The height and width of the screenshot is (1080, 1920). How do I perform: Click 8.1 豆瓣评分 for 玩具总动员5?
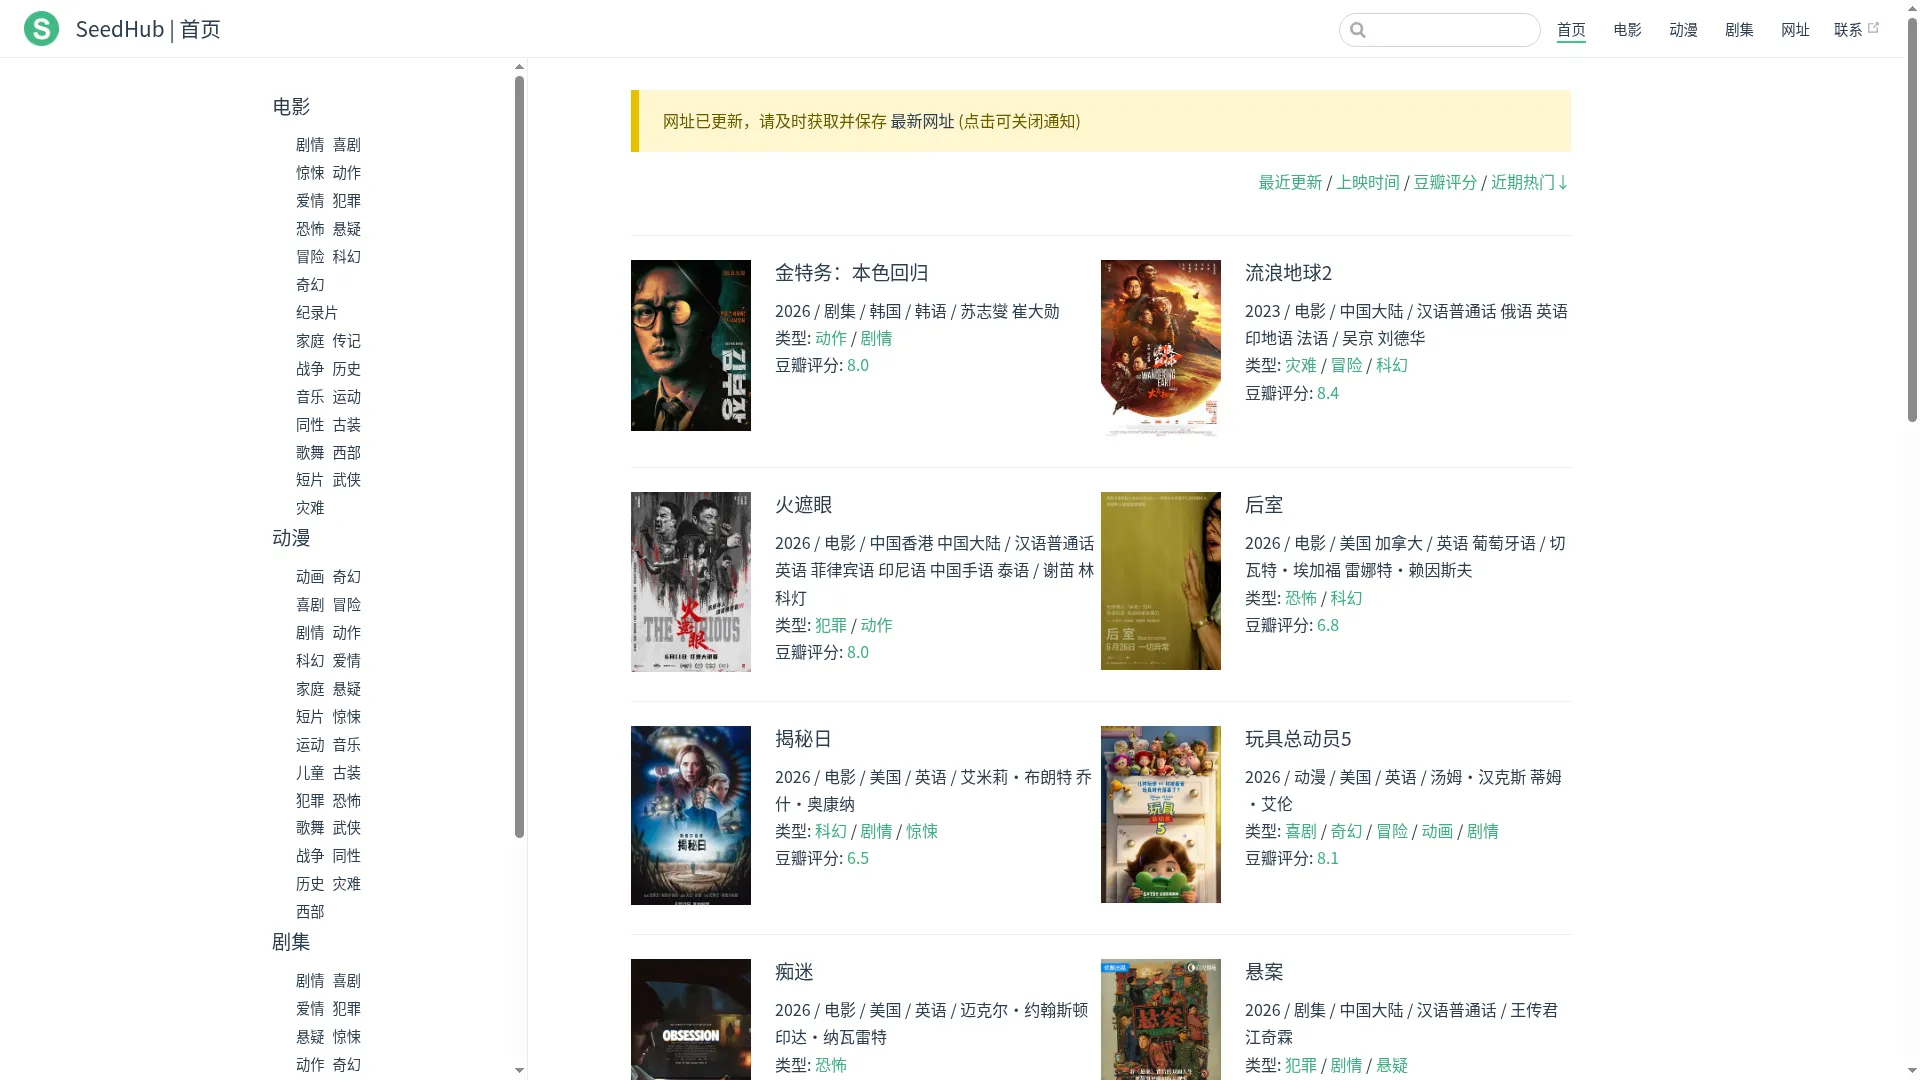(1327, 859)
